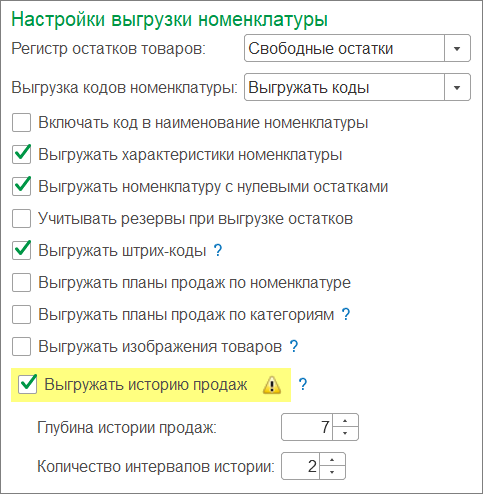This screenshot has height=494, width=483.
Task: Open help icon next to Выгружать штрих-коды
Action: click(218, 250)
